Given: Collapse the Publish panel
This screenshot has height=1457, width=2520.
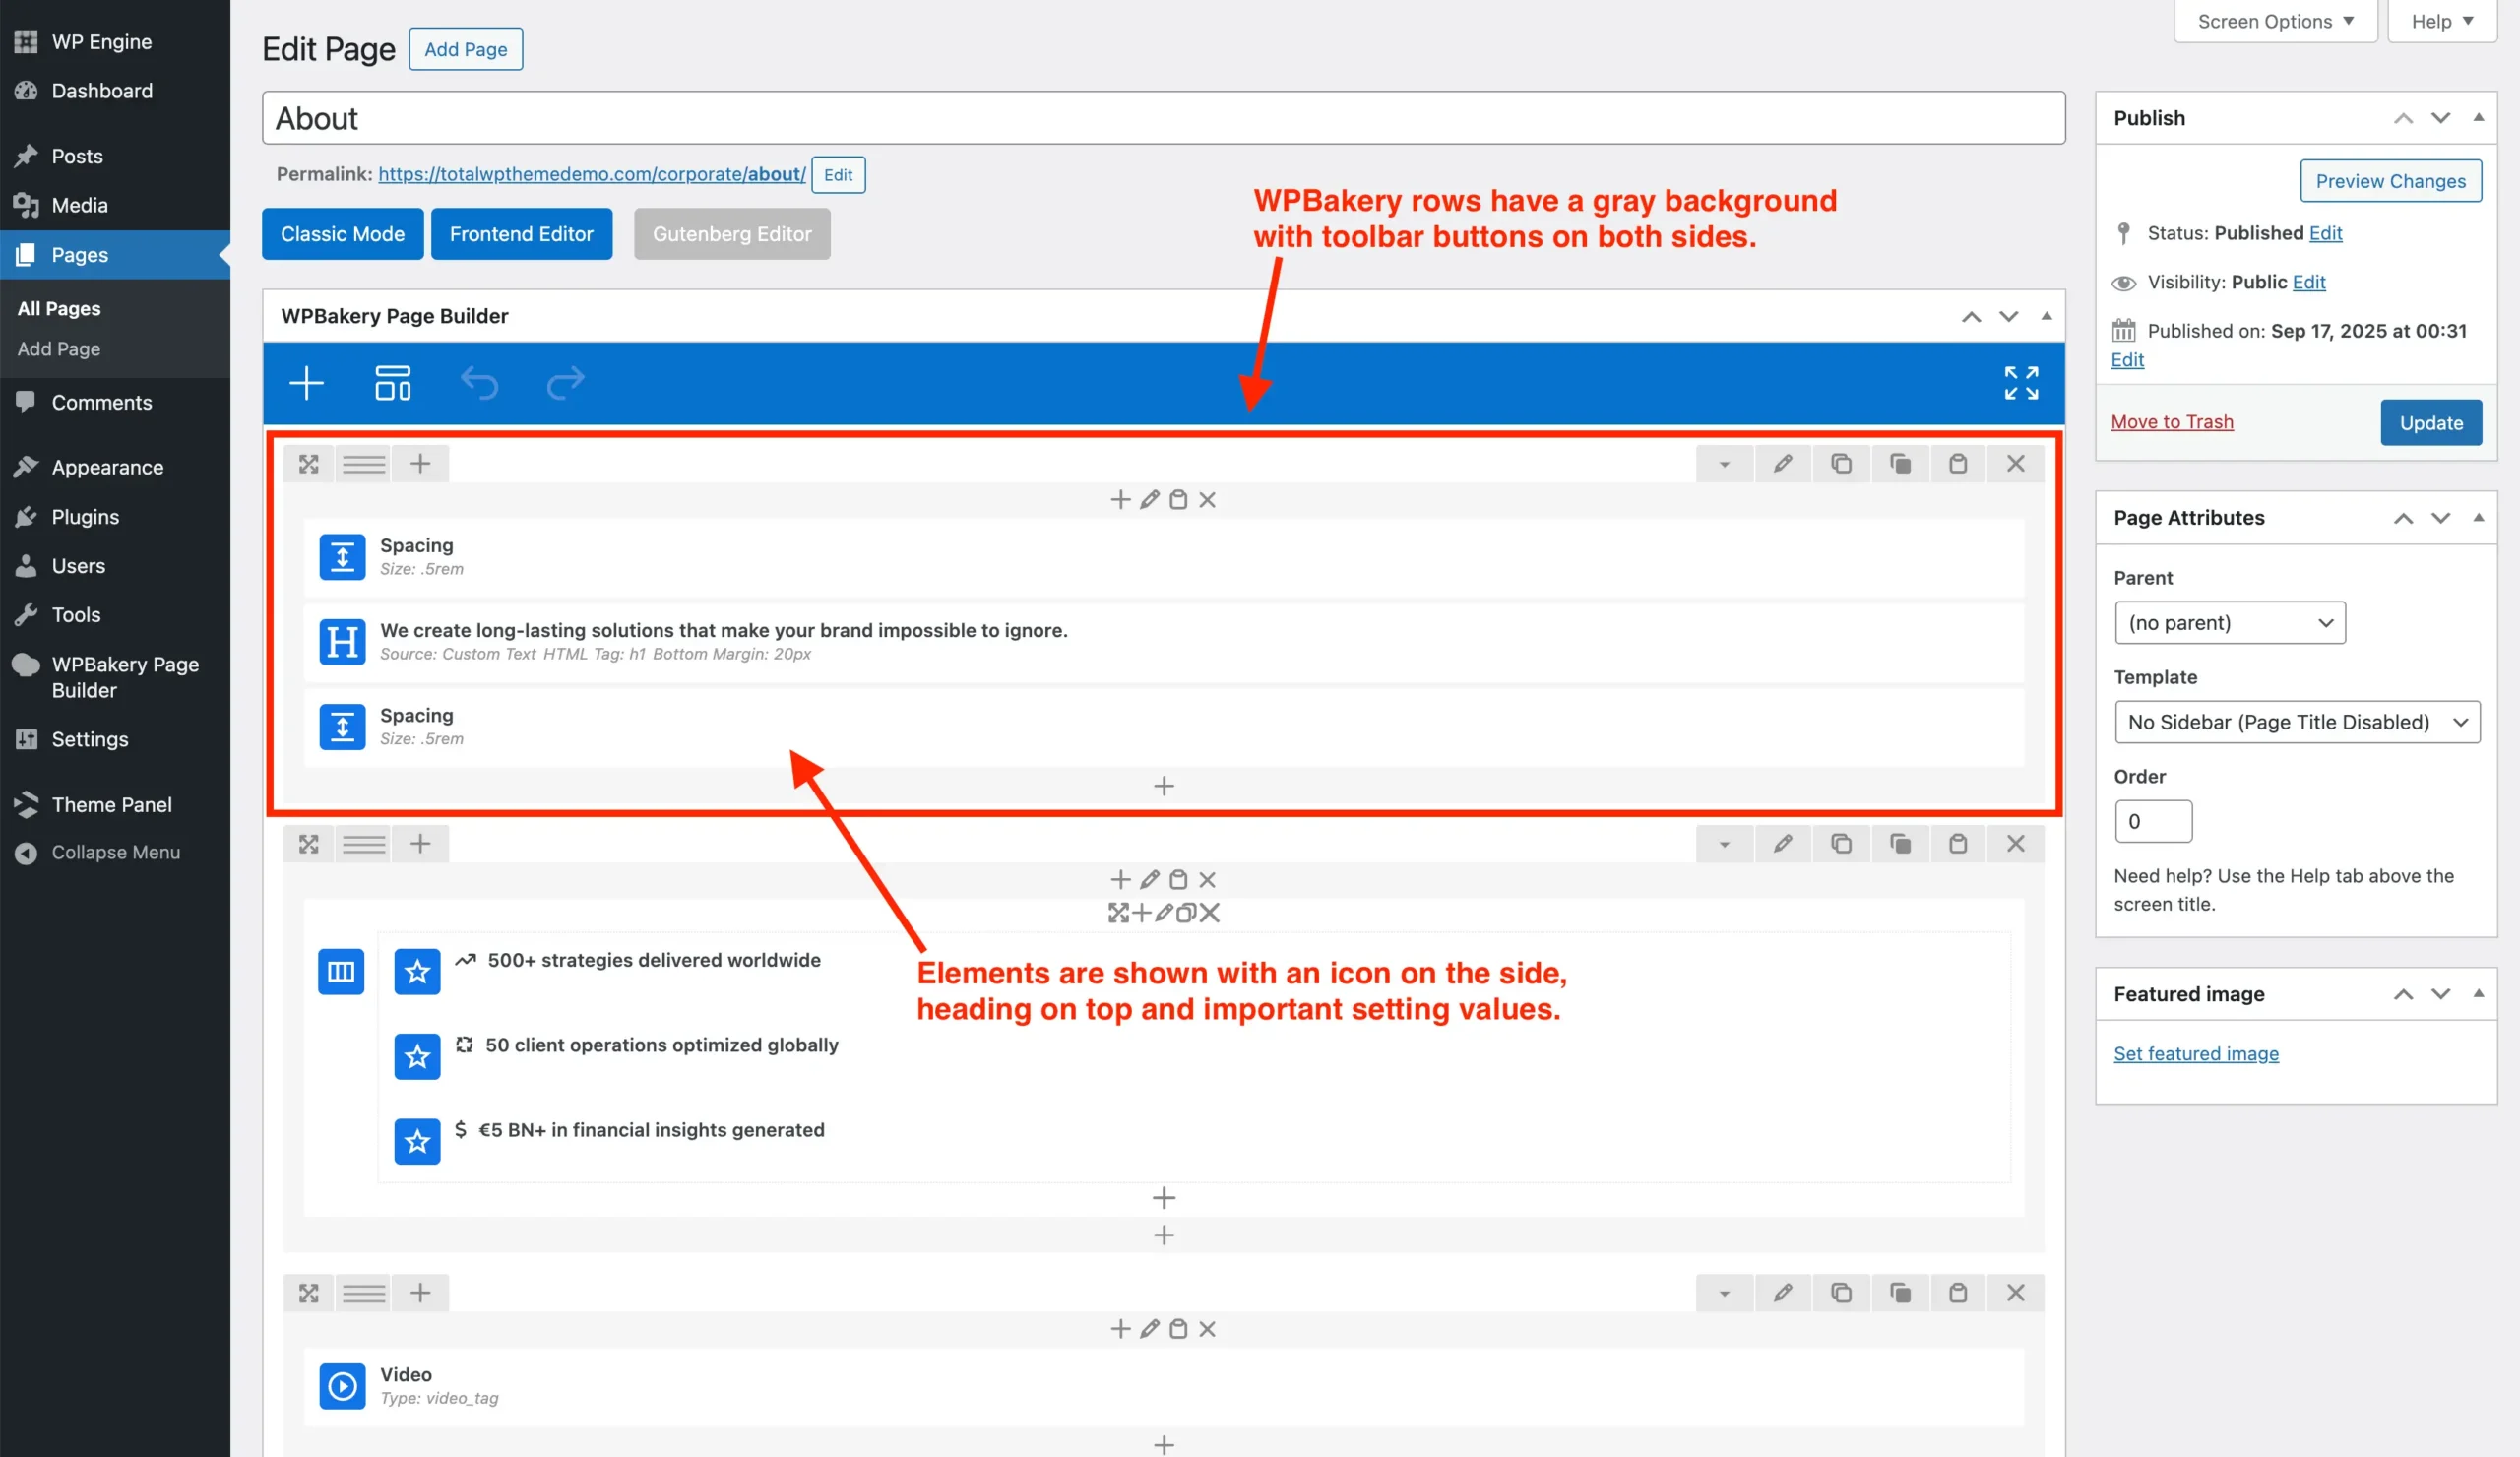Looking at the screenshot, I should 2478,117.
